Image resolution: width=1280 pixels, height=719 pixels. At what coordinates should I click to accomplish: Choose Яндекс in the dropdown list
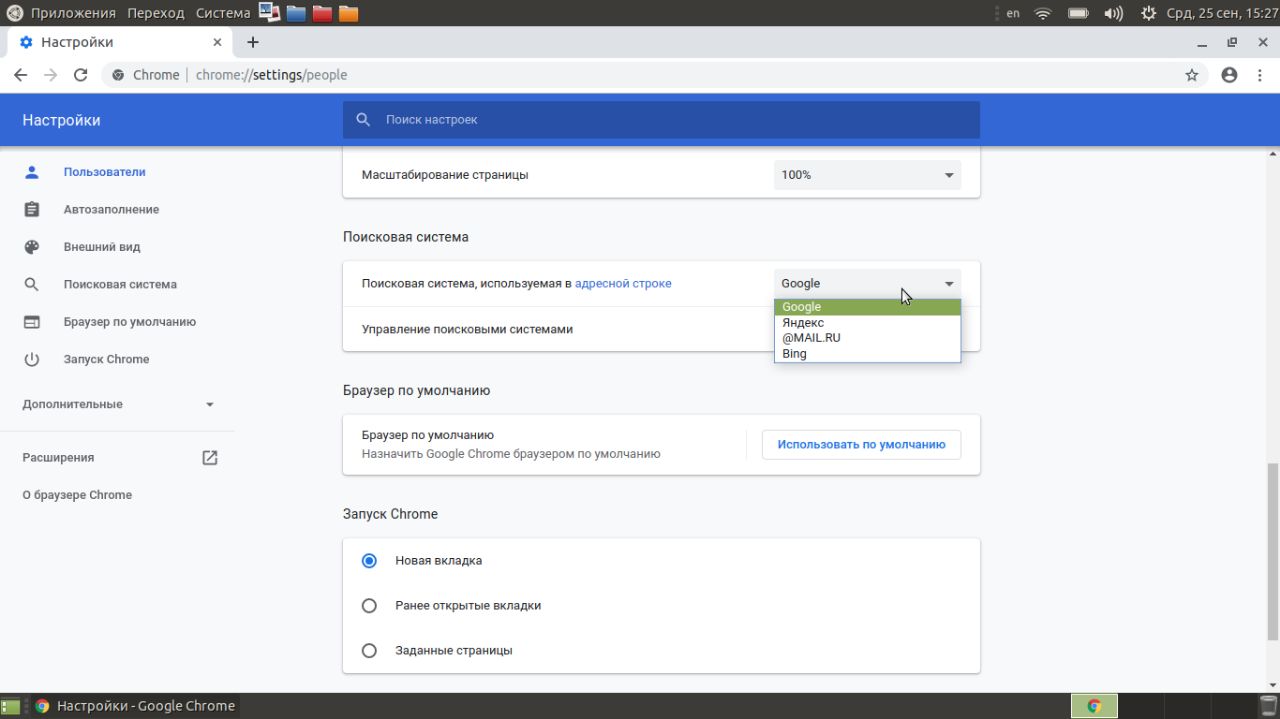click(x=867, y=323)
